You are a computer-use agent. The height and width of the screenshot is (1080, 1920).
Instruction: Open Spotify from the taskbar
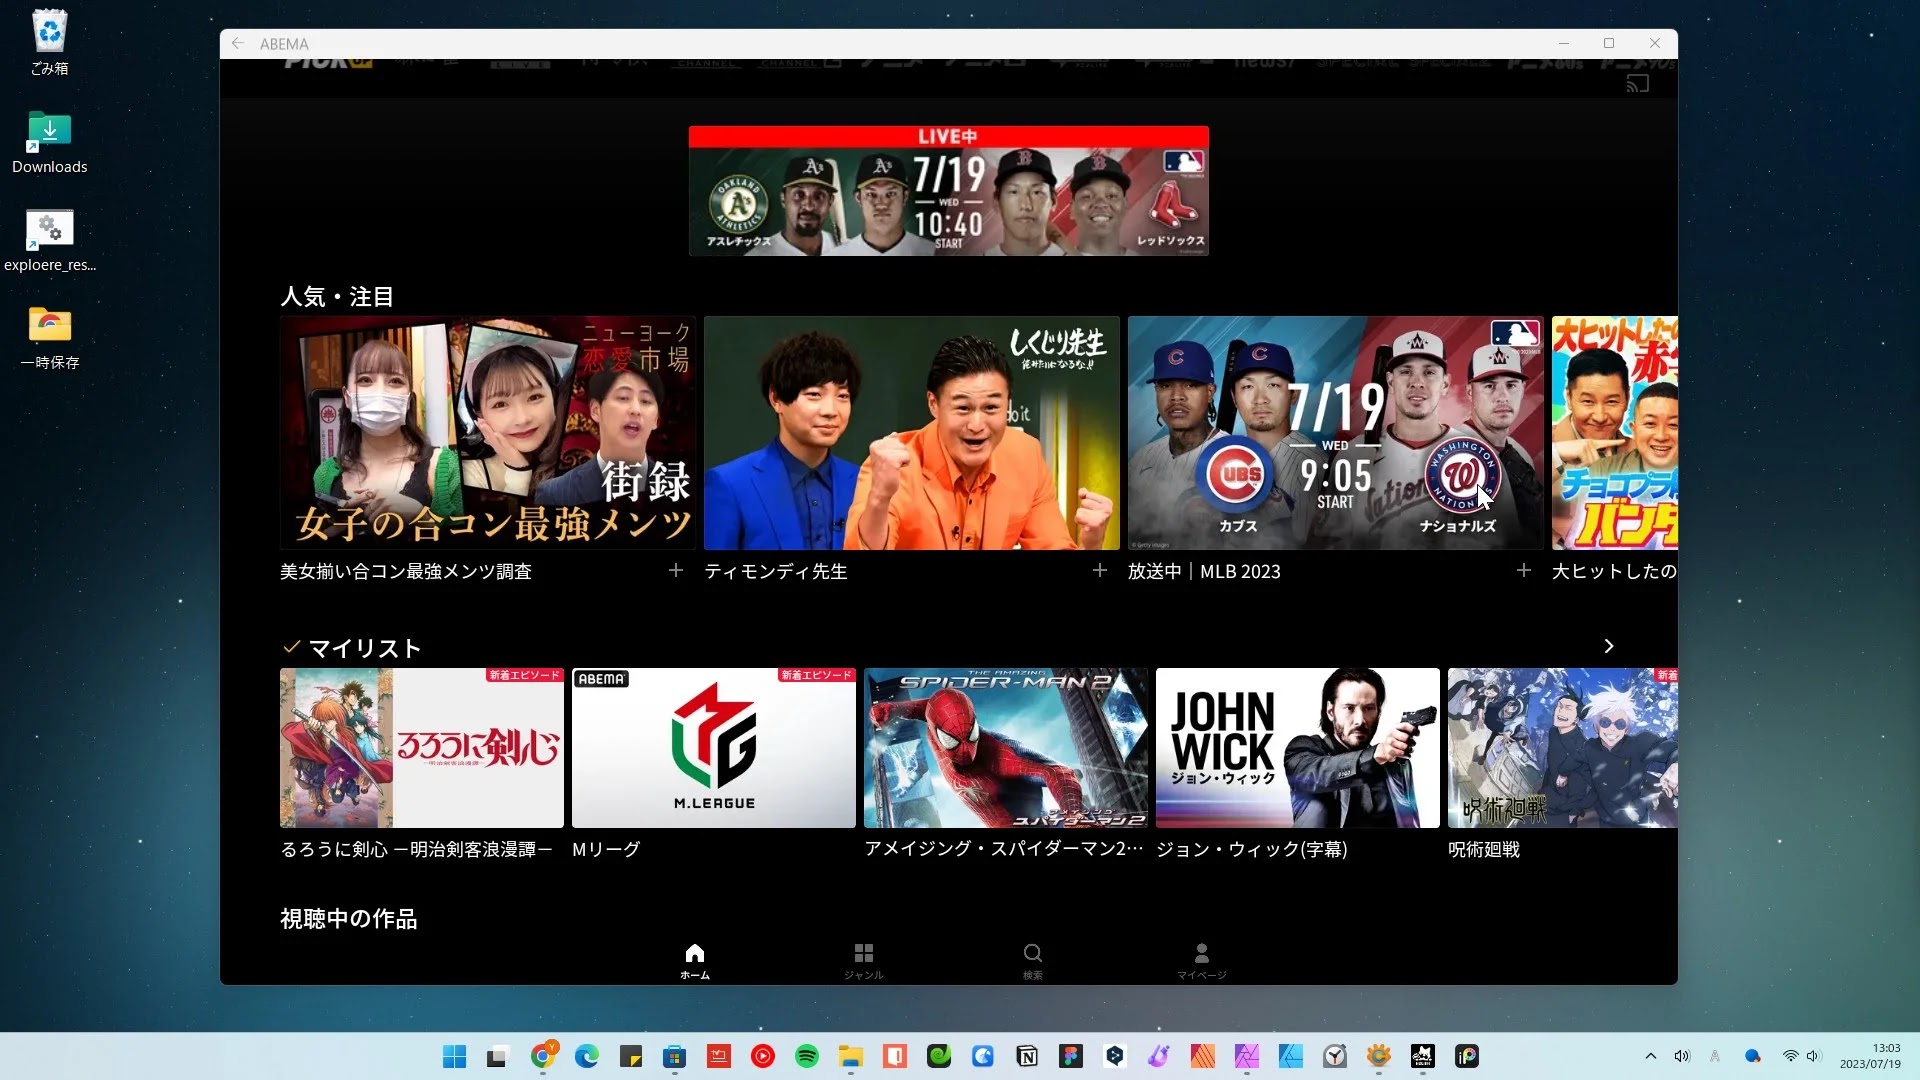click(807, 1056)
